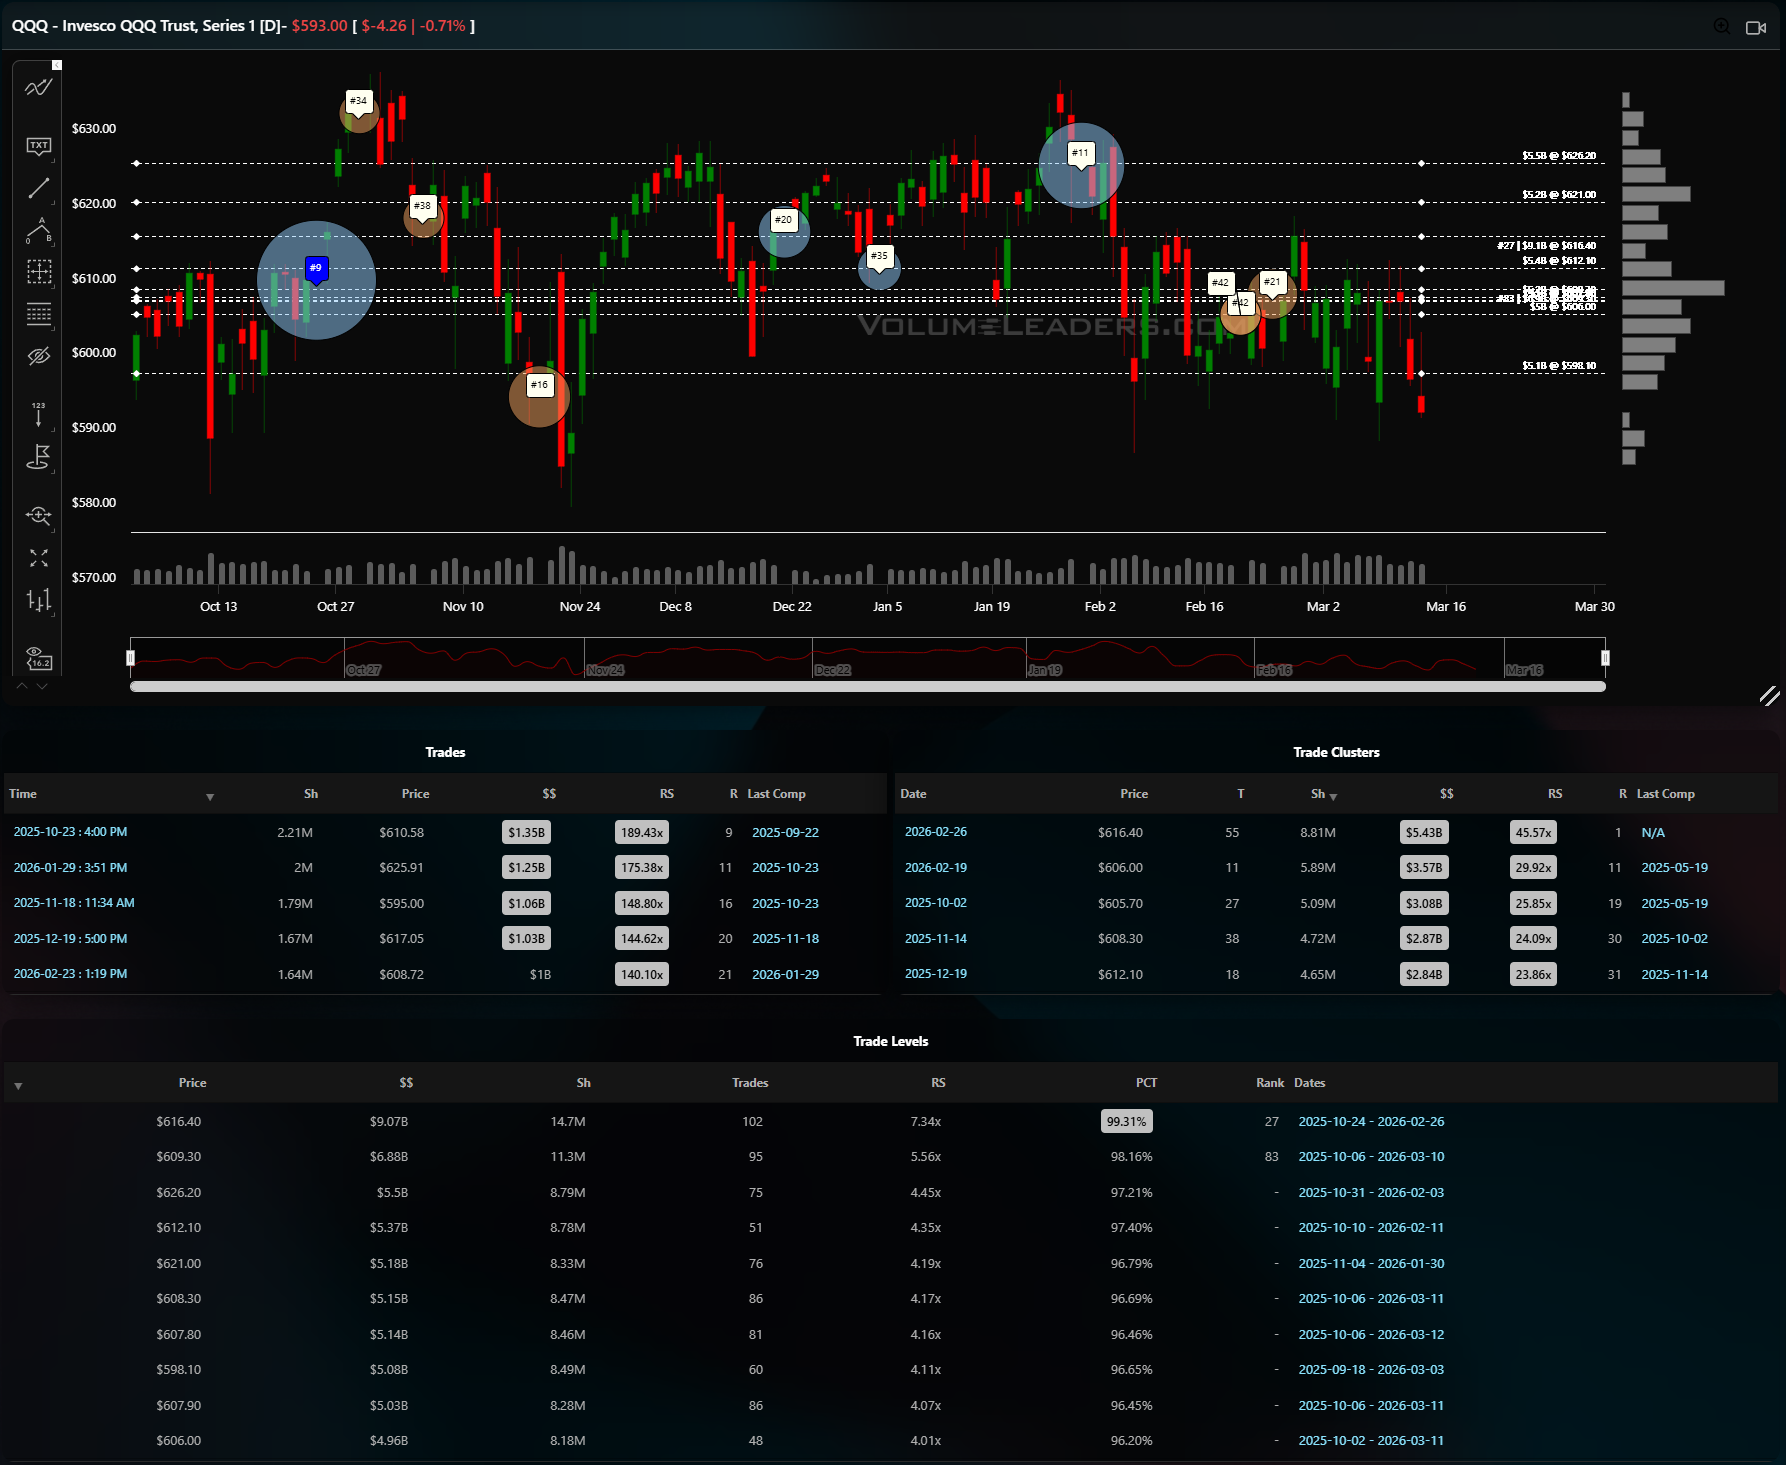Click the $1.25B badge in Trades
The height and width of the screenshot is (1465, 1786).
[526, 868]
